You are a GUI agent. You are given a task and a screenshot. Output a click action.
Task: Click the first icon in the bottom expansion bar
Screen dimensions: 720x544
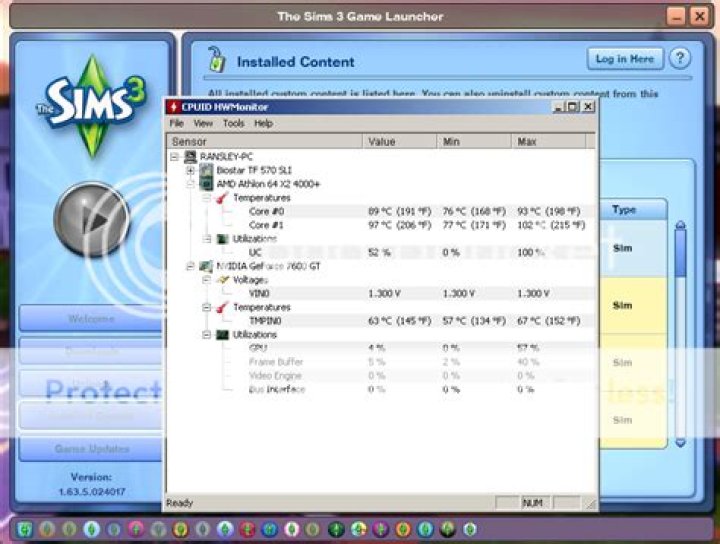[22, 529]
